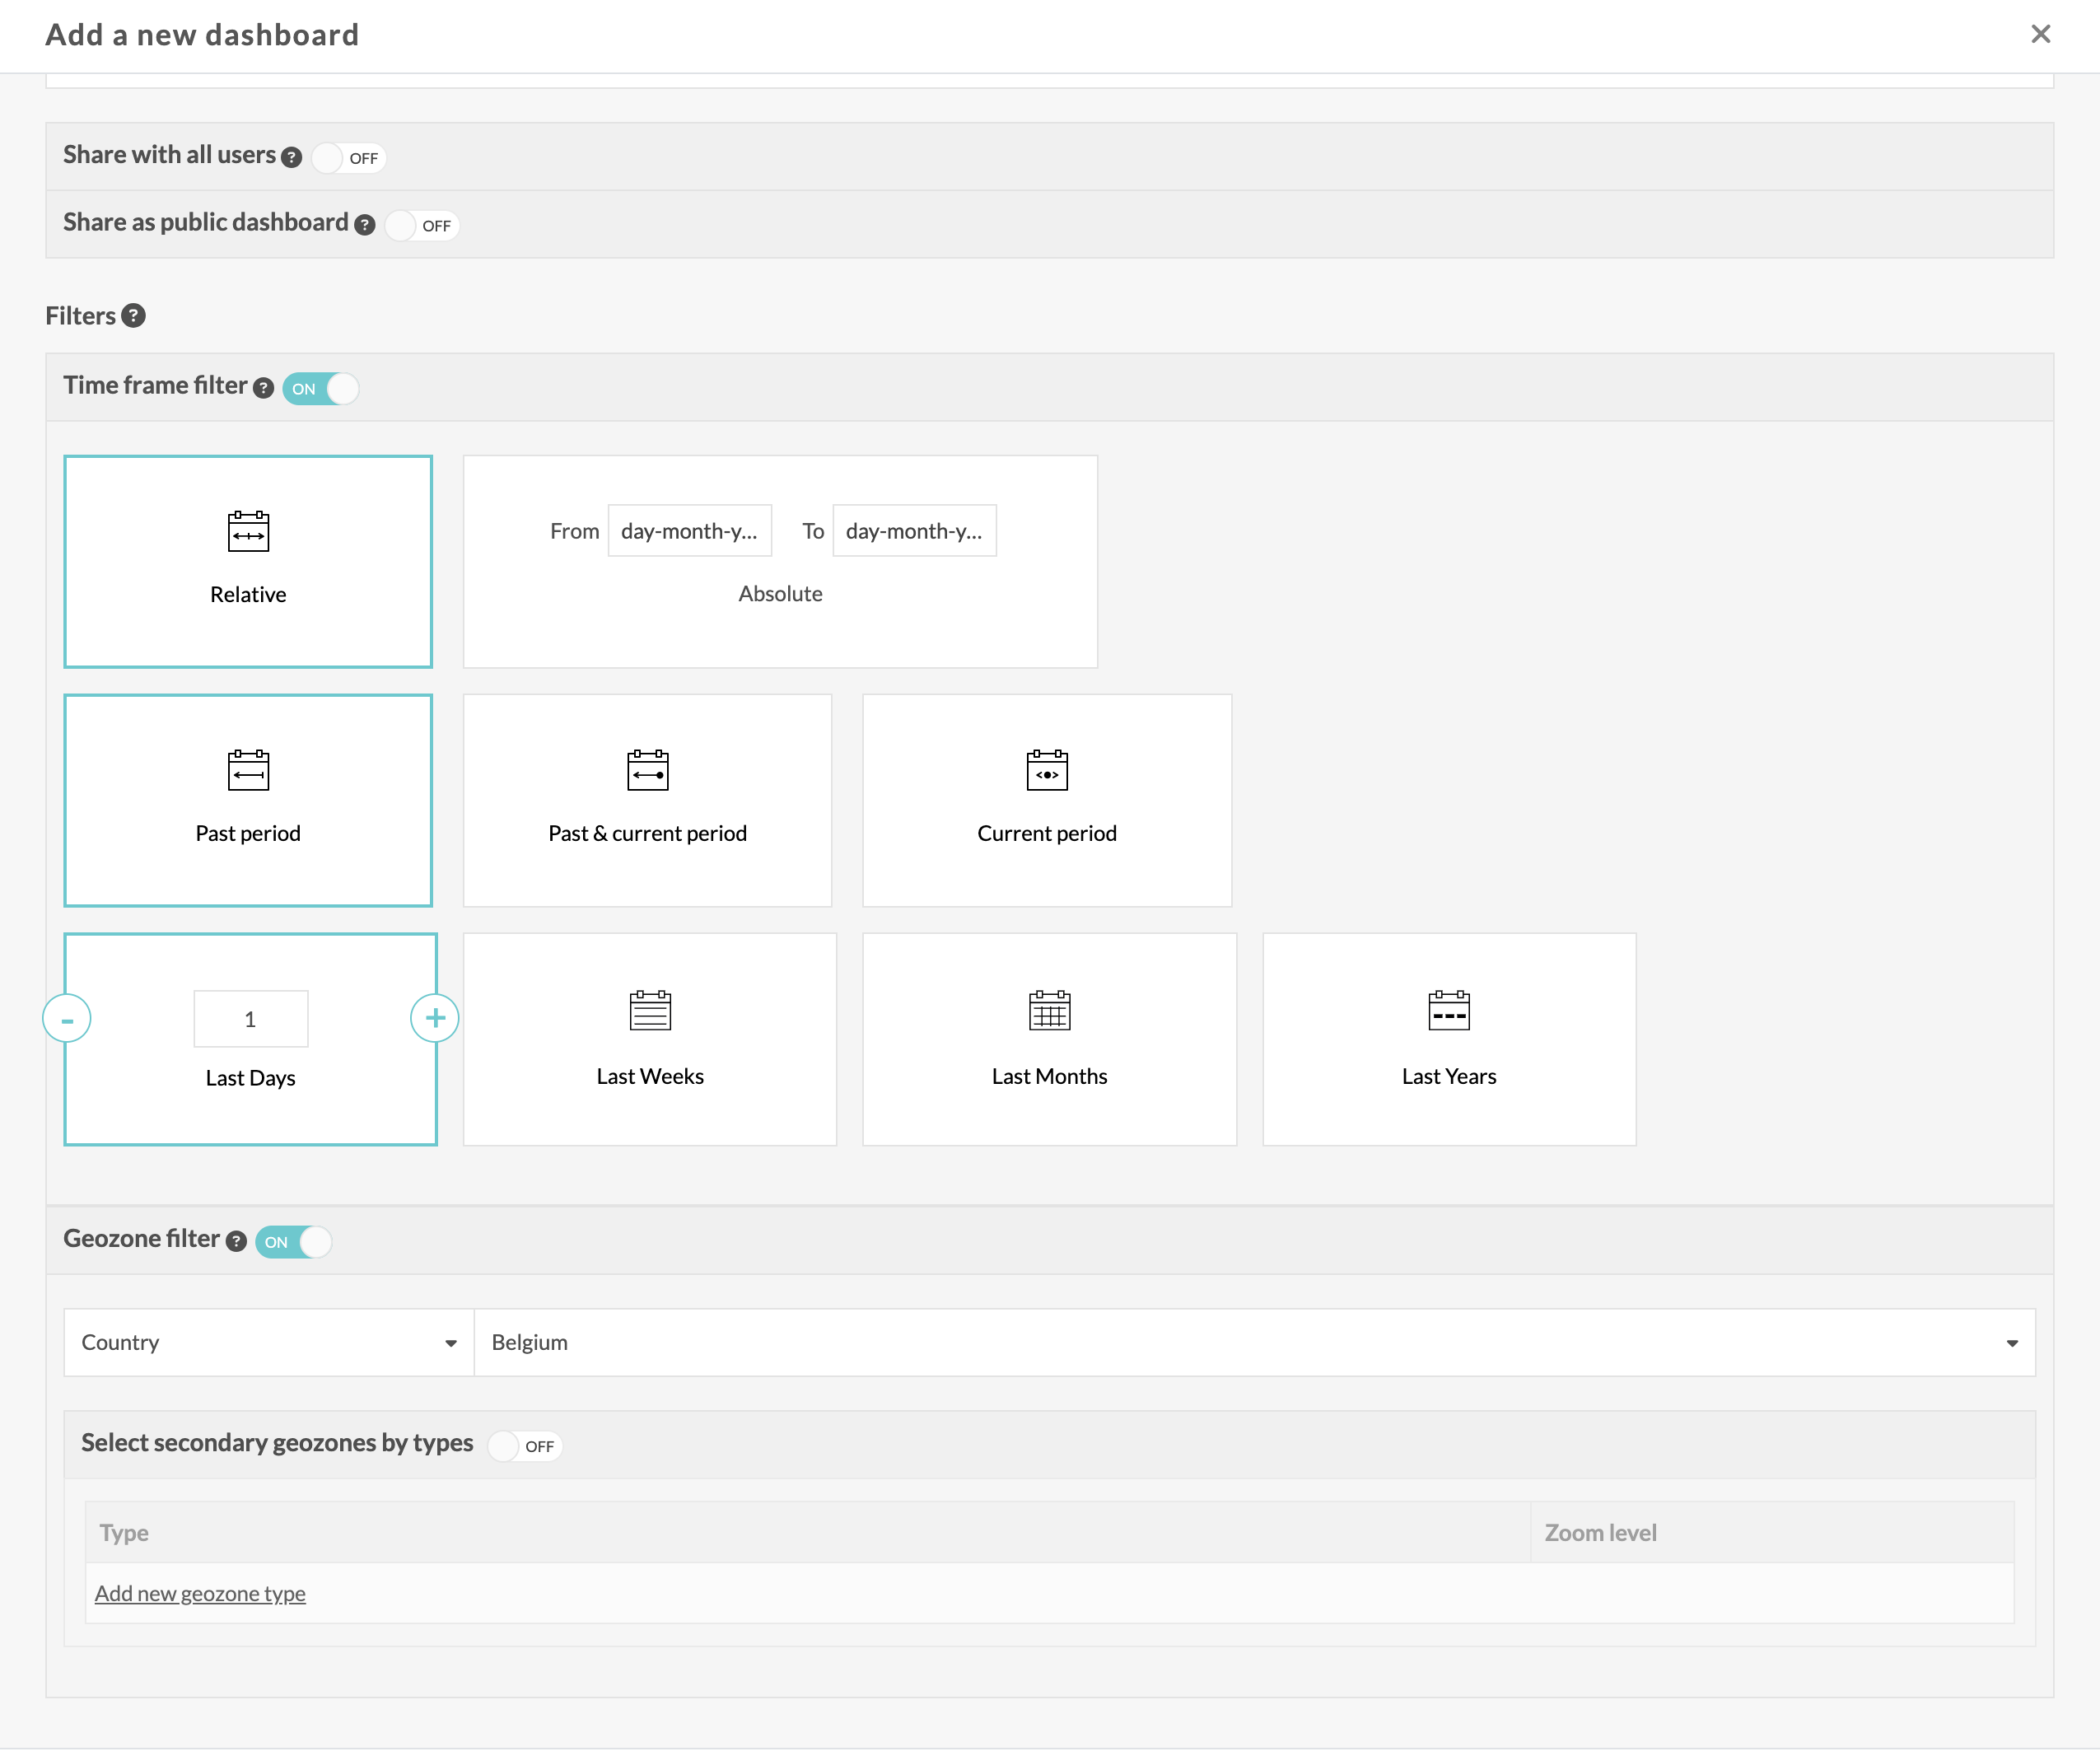The height and width of the screenshot is (1756, 2100).
Task: Click the From date input field
Action: point(689,530)
